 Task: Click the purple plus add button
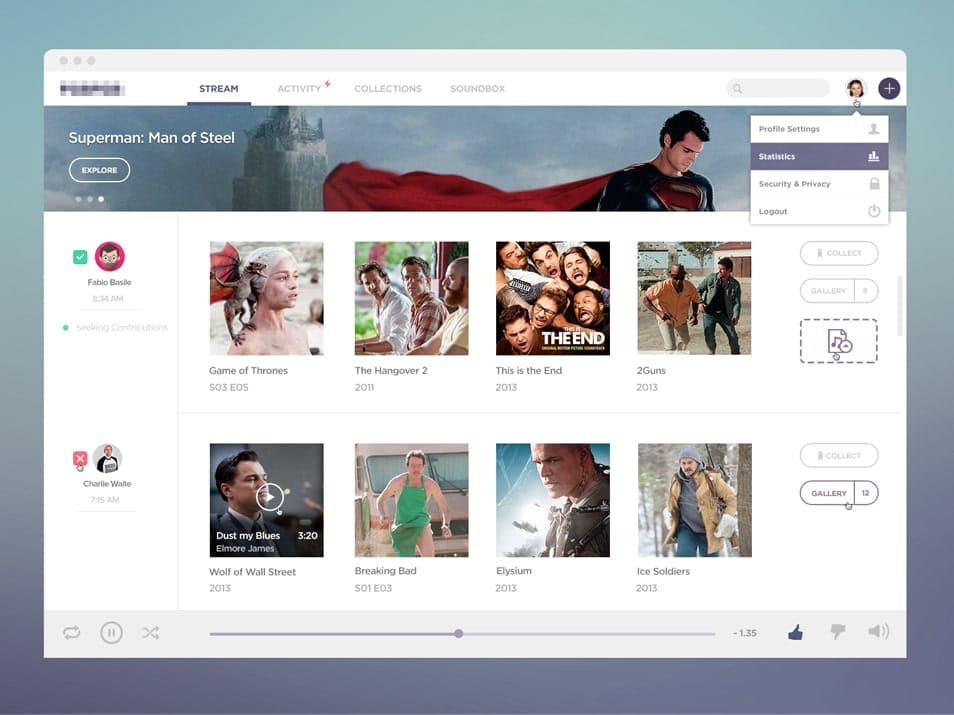[889, 89]
